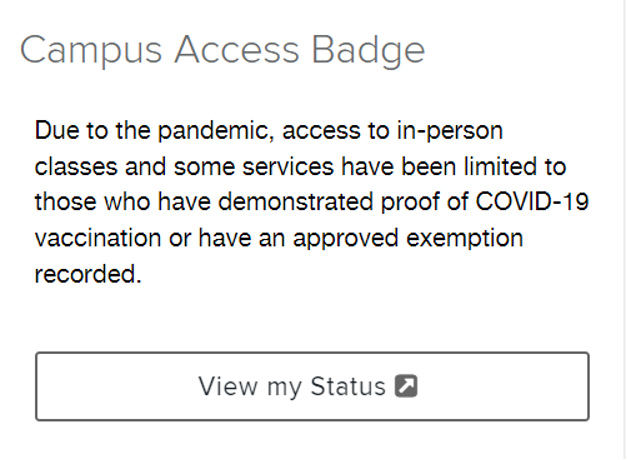Click the word pandemic in the description
Viewport: 627px width, 460px height.
216,131
